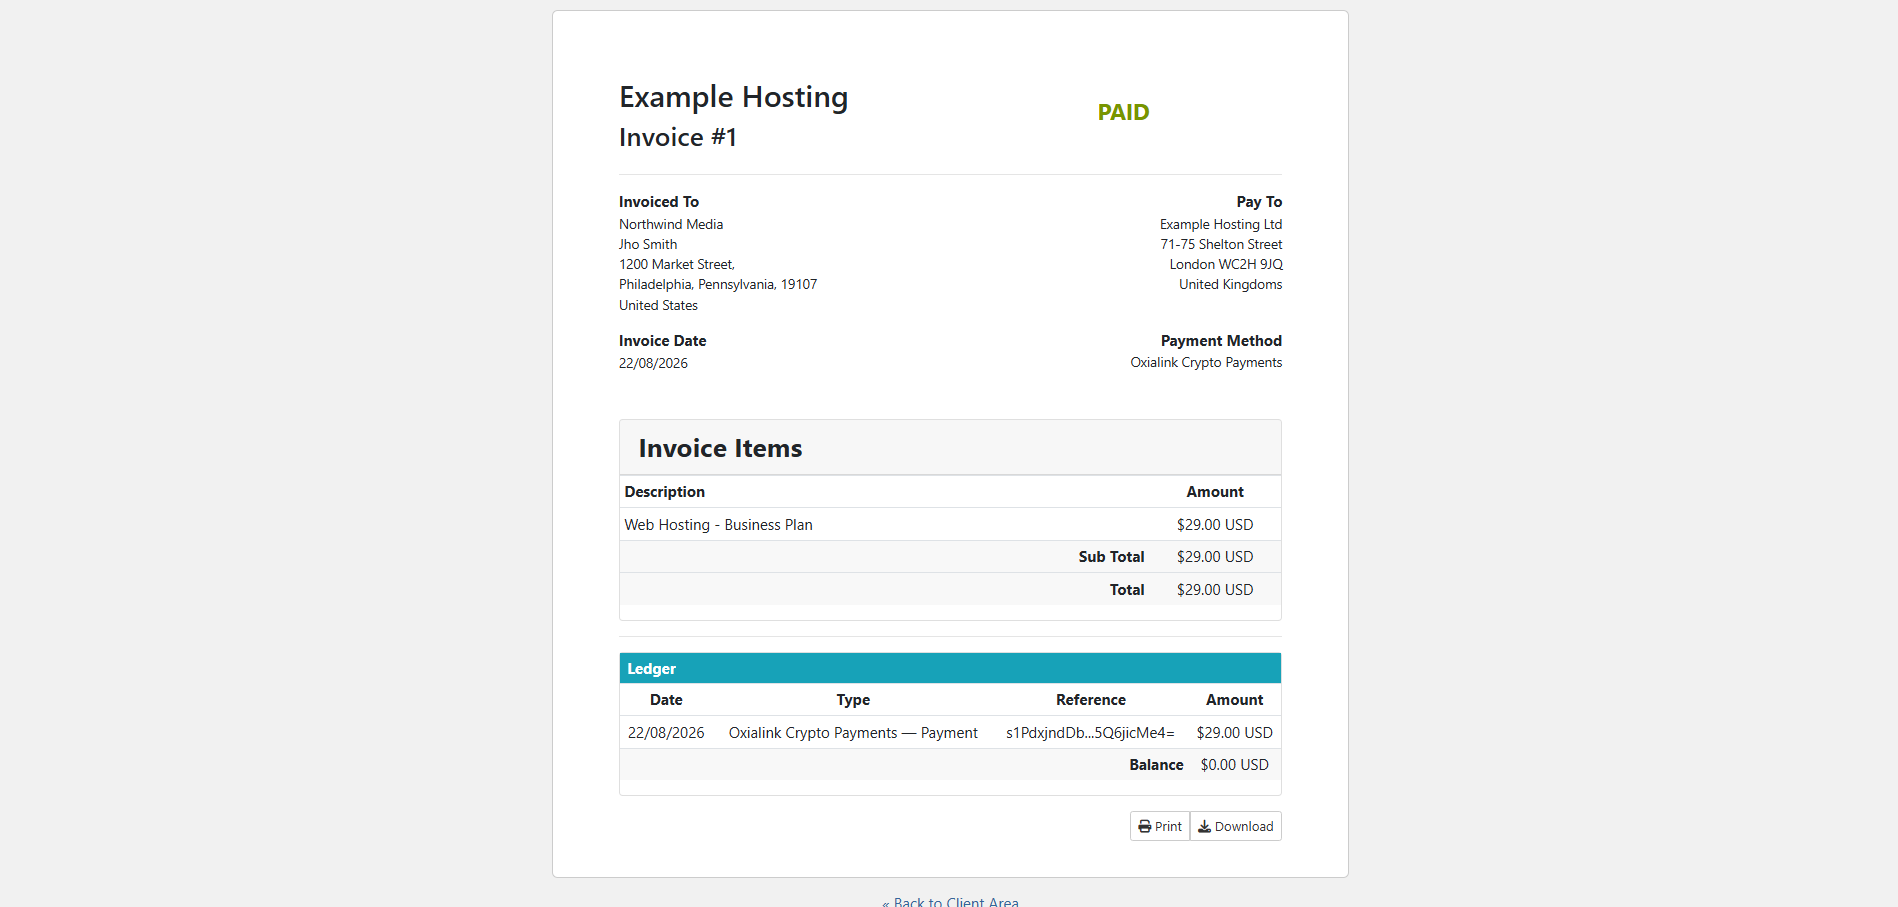
Task: Click the Description column header
Action: (664, 491)
